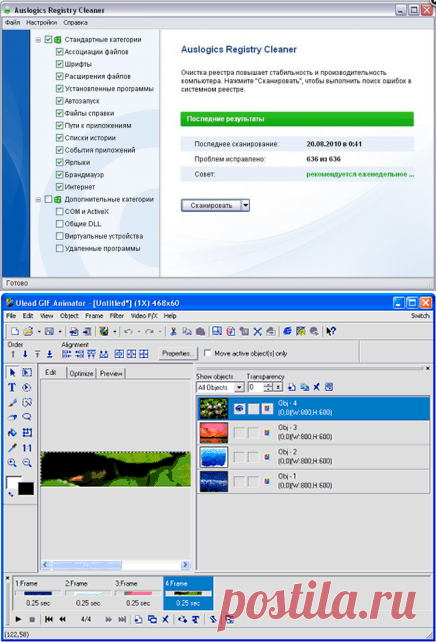The height and width of the screenshot is (642, 436).
Task: Click the context Help arrow icon
Action: pyautogui.click(x=331, y=331)
